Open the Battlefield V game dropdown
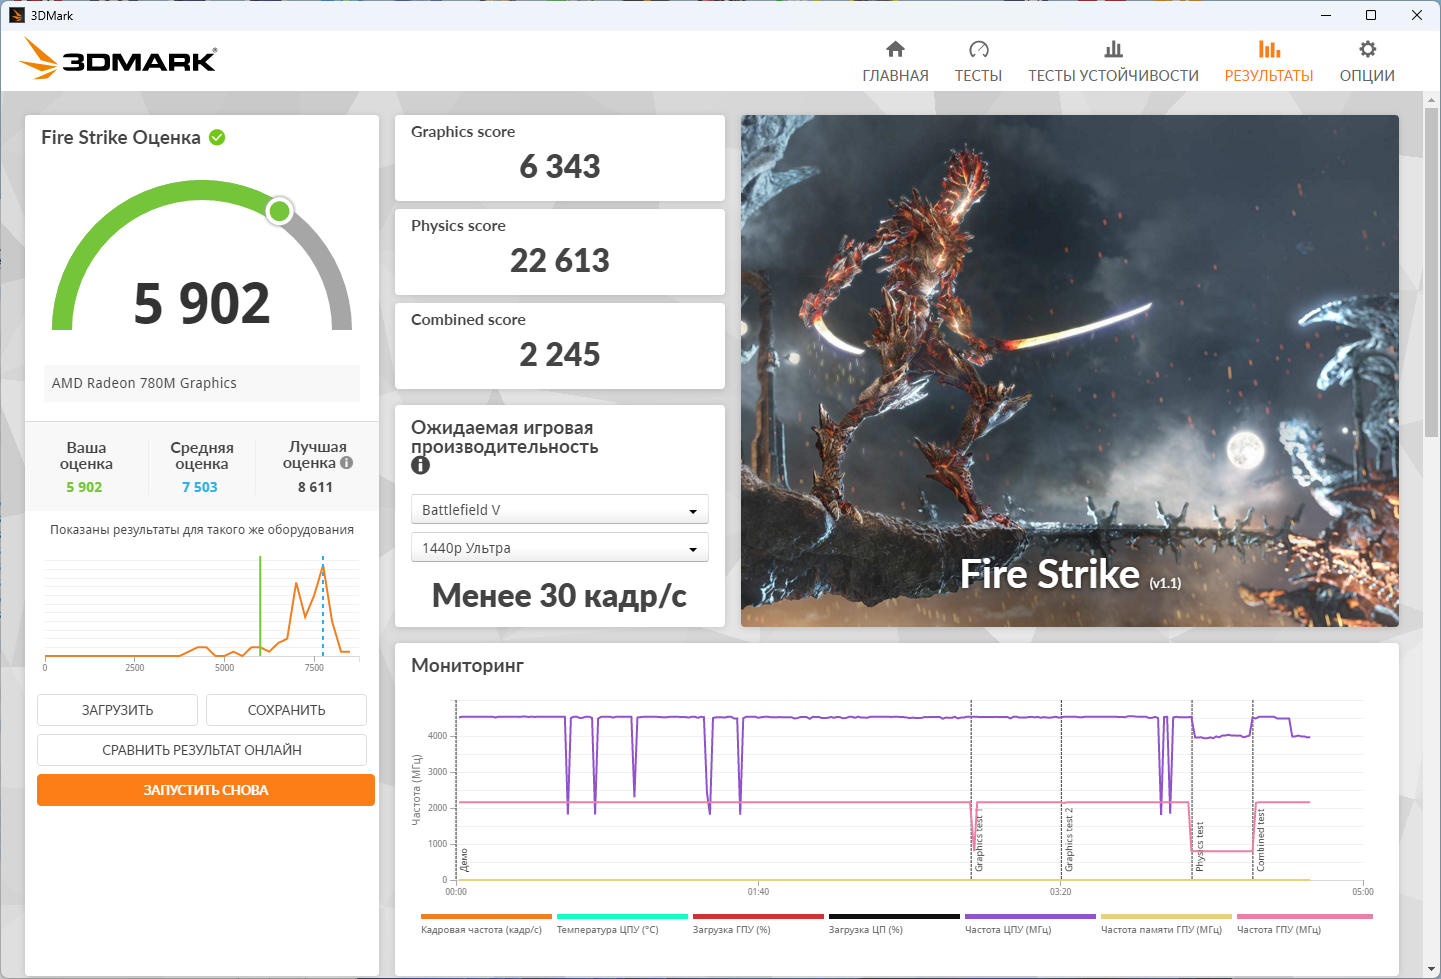Screen dimensions: 1441x979 coord(559,510)
